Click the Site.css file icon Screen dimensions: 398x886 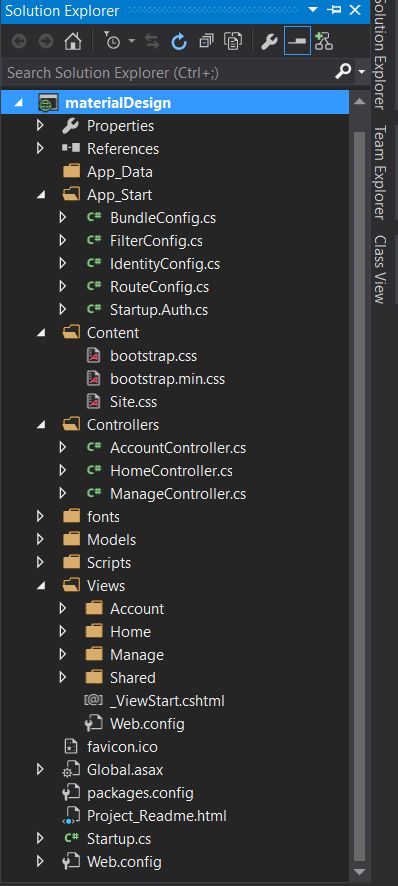click(x=94, y=402)
